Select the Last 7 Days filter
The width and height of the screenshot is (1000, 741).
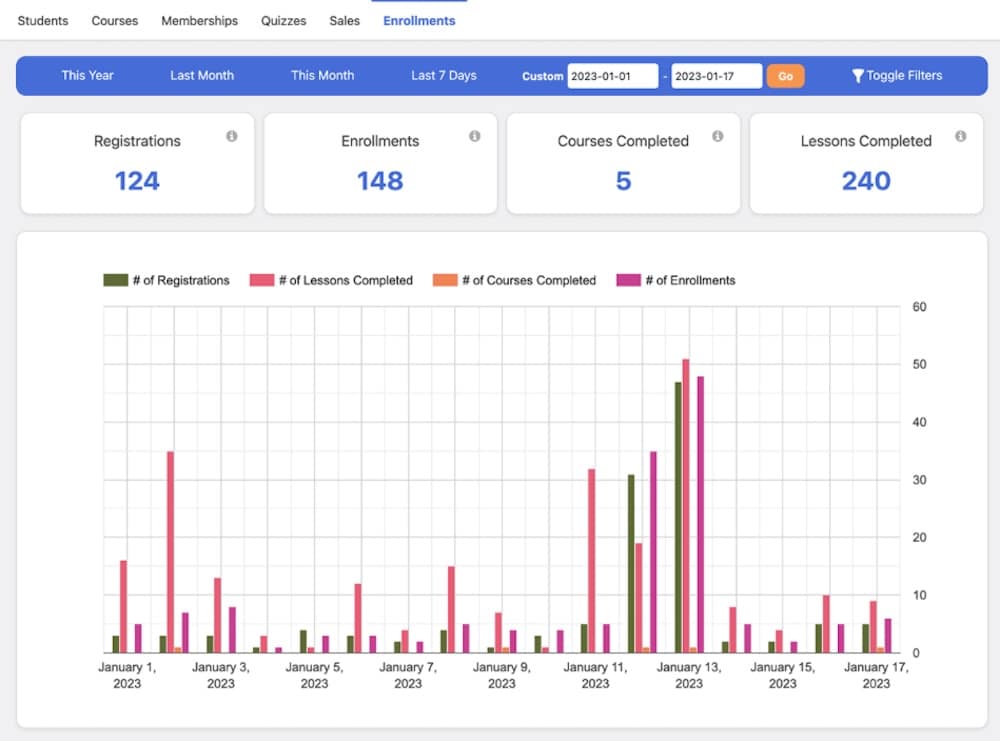[x=443, y=75]
